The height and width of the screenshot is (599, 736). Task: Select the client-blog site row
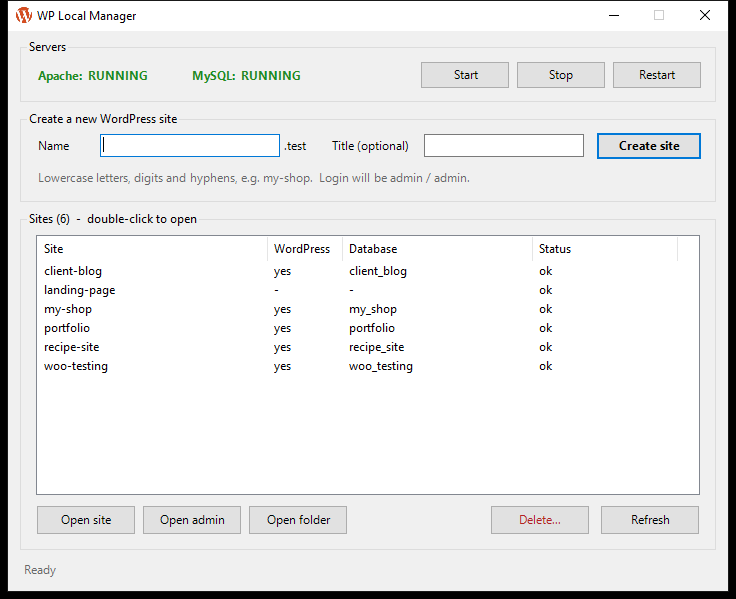[x=368, y=271]
